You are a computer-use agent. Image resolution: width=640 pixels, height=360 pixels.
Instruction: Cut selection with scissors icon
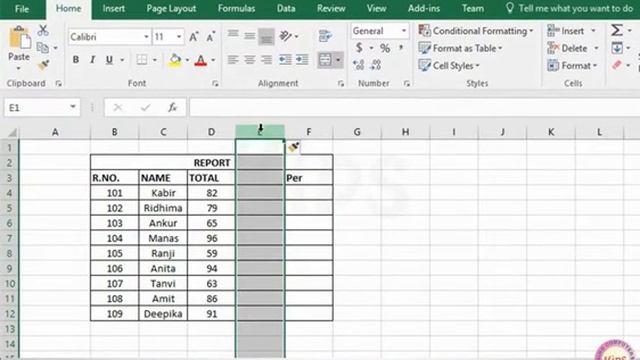[43, 30]
